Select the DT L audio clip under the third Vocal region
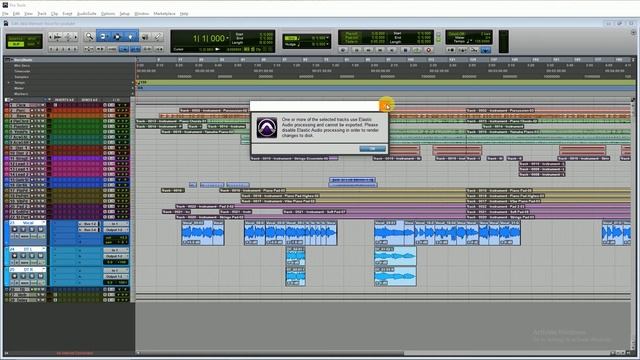Image resolution: width=640 pixels, height=360 pixels. click(395, 256)
